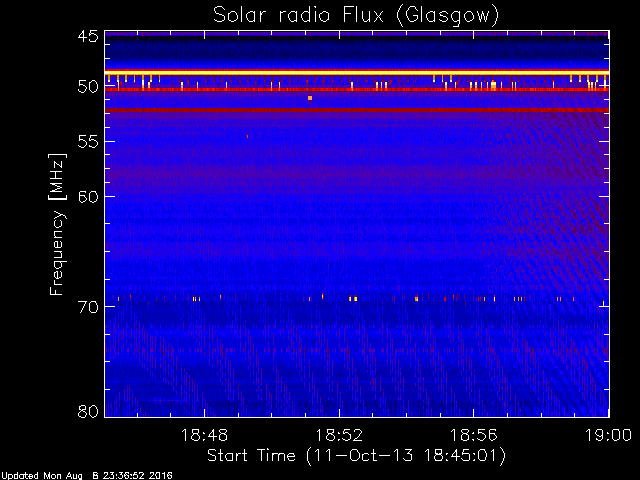
Task: Click the orange square spot near 51 MHz
Action: click(x=310, y=98)
